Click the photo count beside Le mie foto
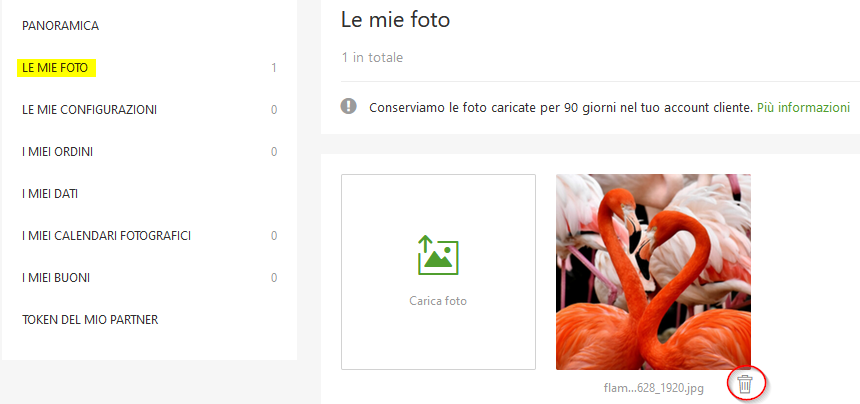Viewport: 860px width, 404px height. [x=274, y=69]
